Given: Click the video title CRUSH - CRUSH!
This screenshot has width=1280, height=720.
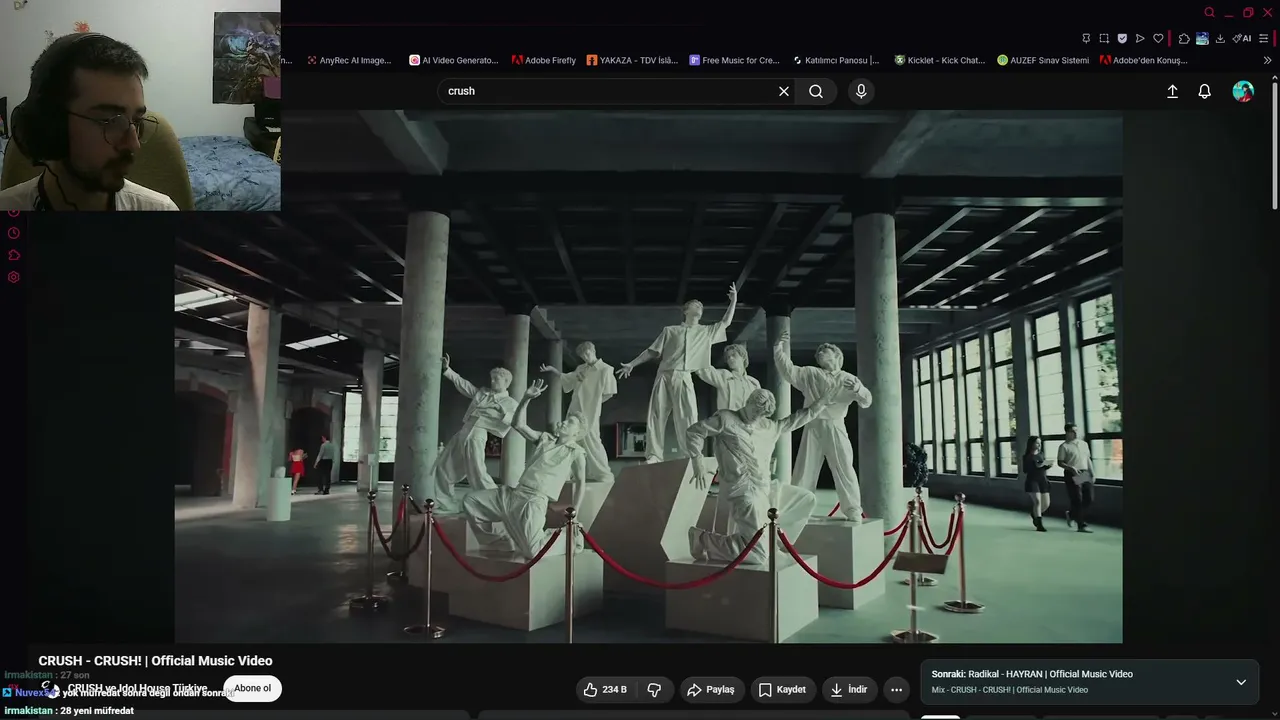Looking at the screenshot, I should click(x=155, y=661).
